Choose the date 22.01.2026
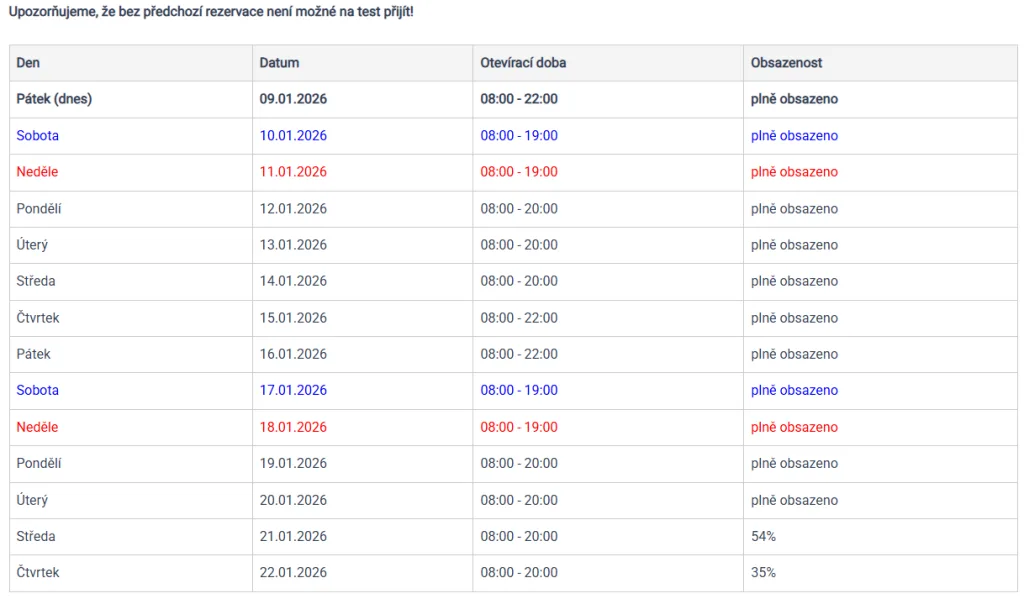 [293, 573]
